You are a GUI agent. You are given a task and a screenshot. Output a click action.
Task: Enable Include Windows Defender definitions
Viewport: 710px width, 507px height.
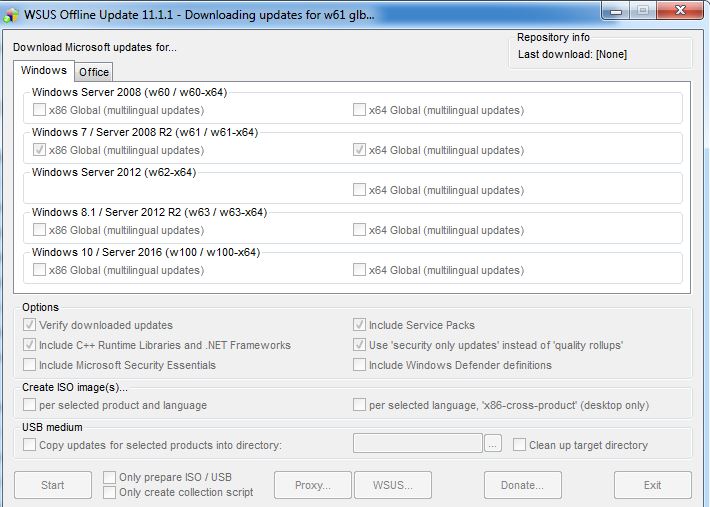click(x=359, y=365)
